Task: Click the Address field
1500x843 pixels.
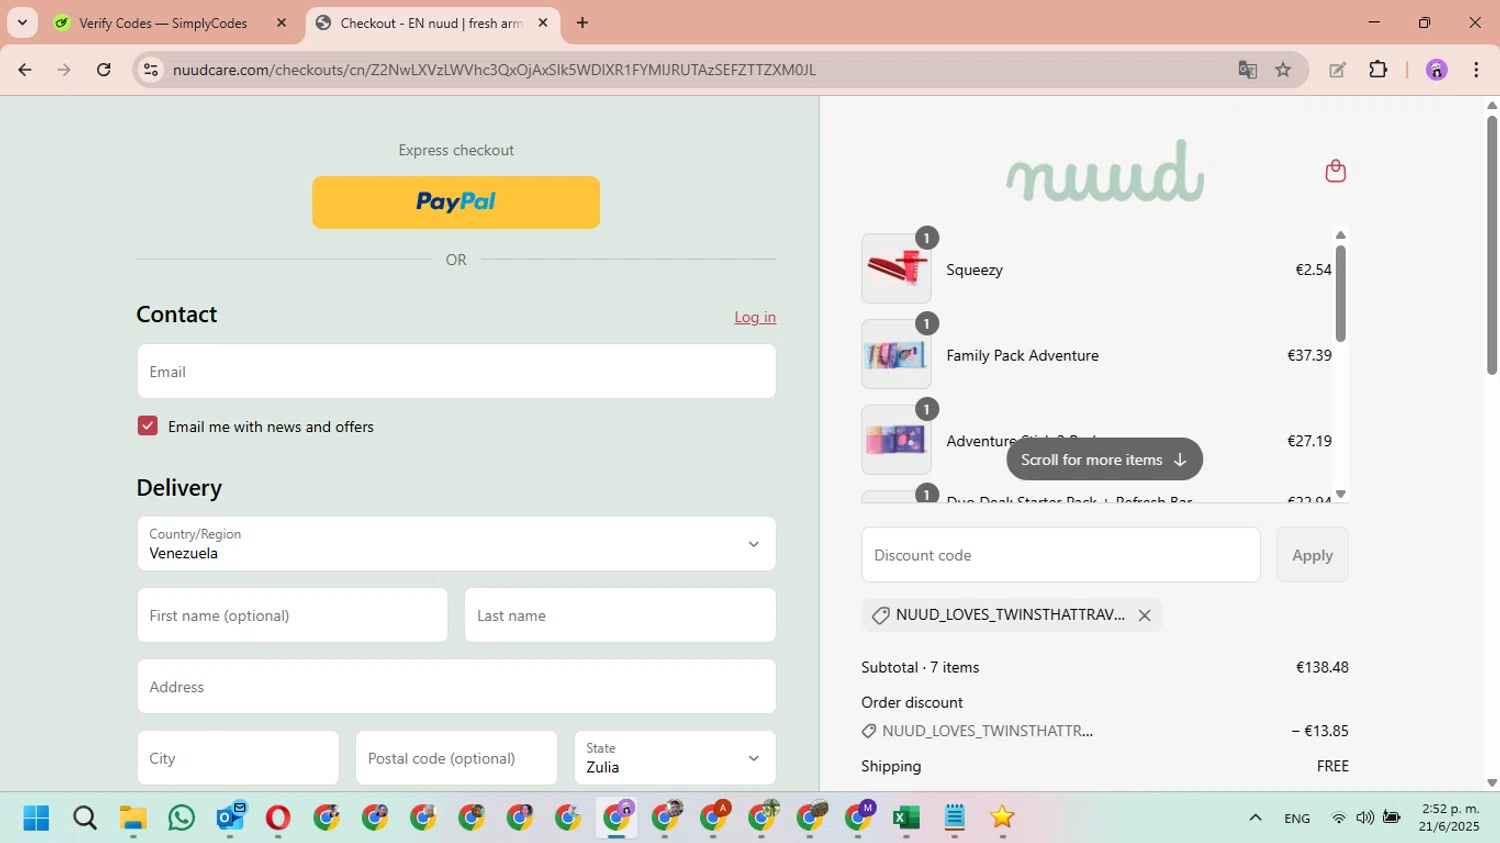Action: click(x=456, y=687)
